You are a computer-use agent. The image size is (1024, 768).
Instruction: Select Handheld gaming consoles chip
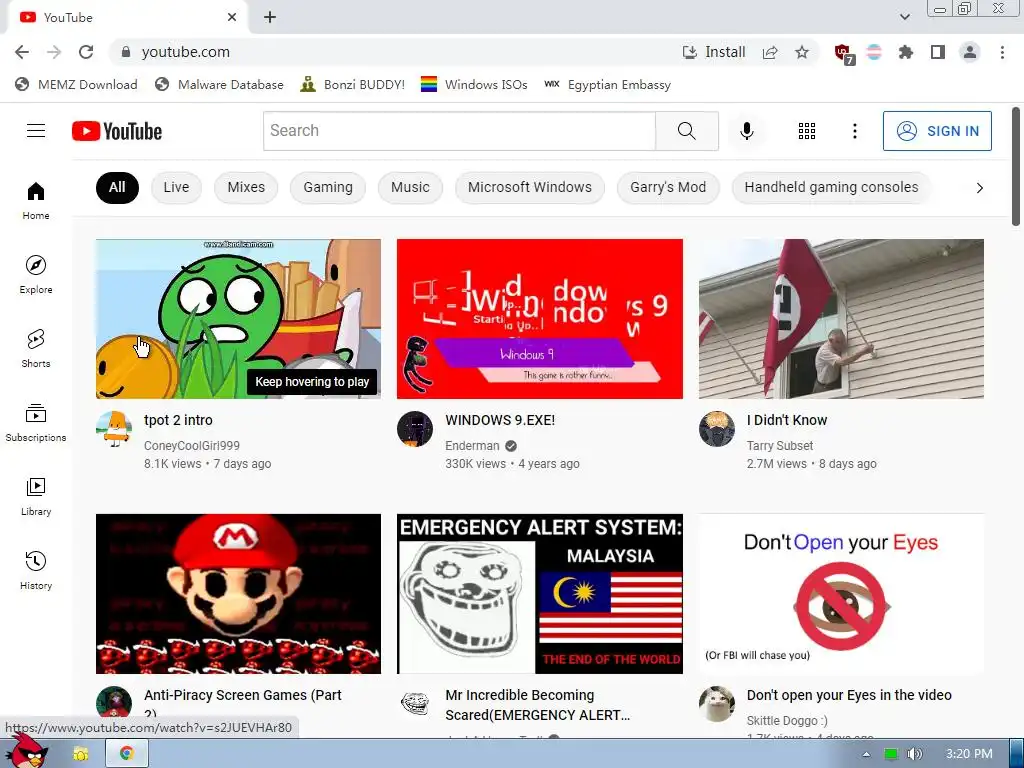click(x=831, y=188)
